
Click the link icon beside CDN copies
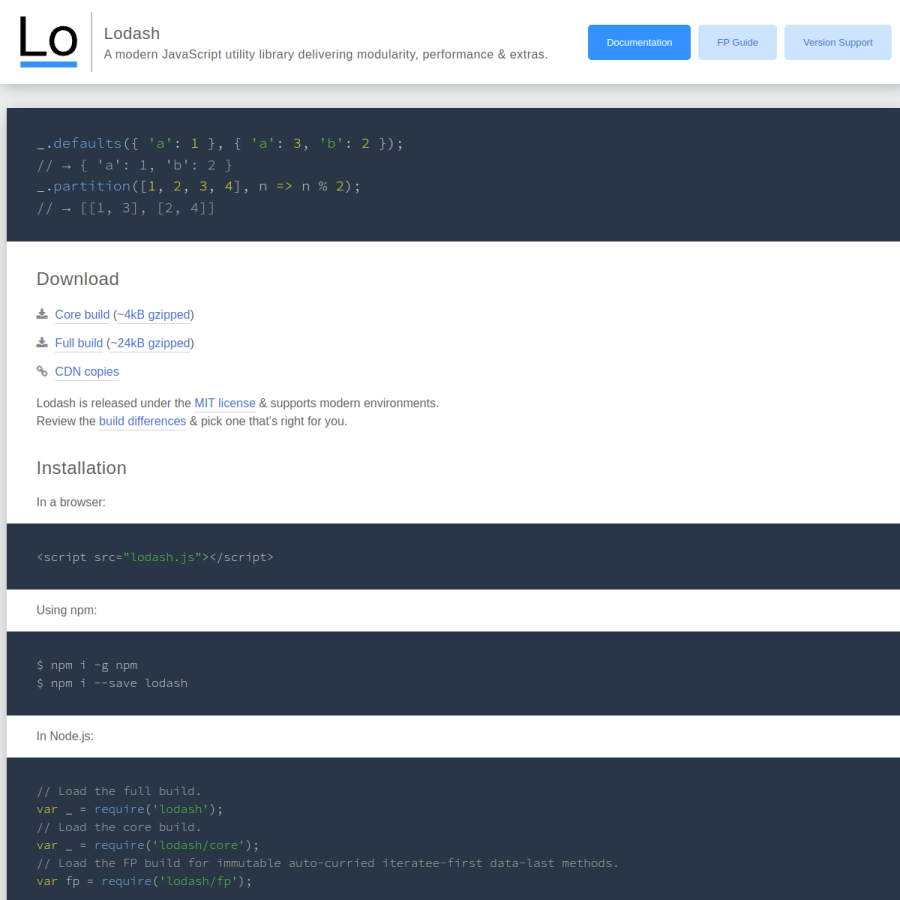(42, 371)
